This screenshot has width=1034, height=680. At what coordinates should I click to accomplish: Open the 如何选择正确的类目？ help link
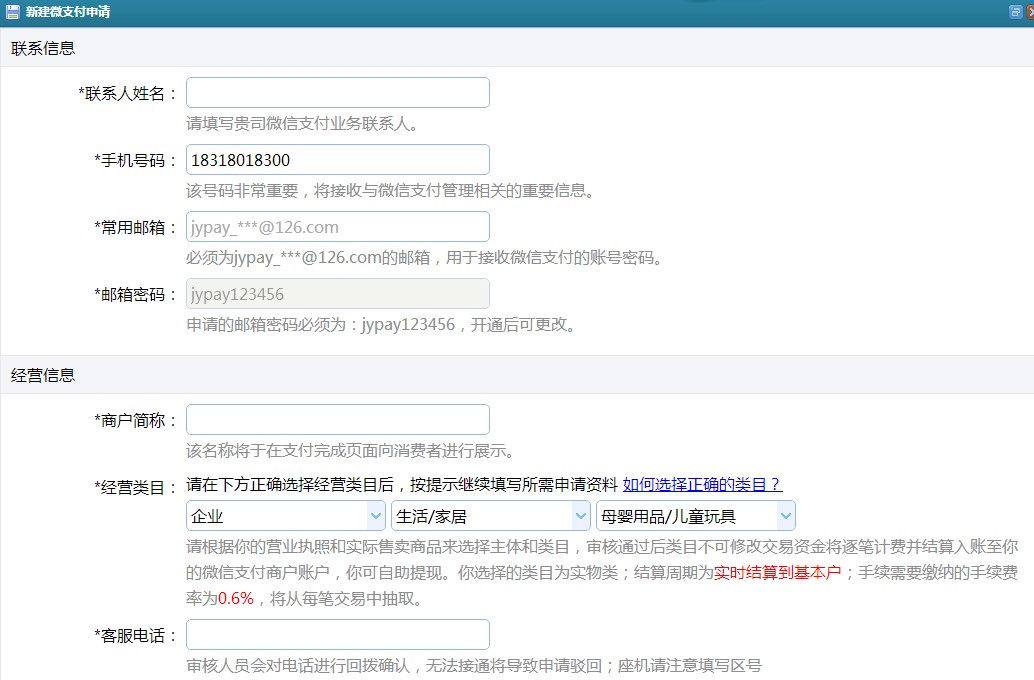pos(702,485)
